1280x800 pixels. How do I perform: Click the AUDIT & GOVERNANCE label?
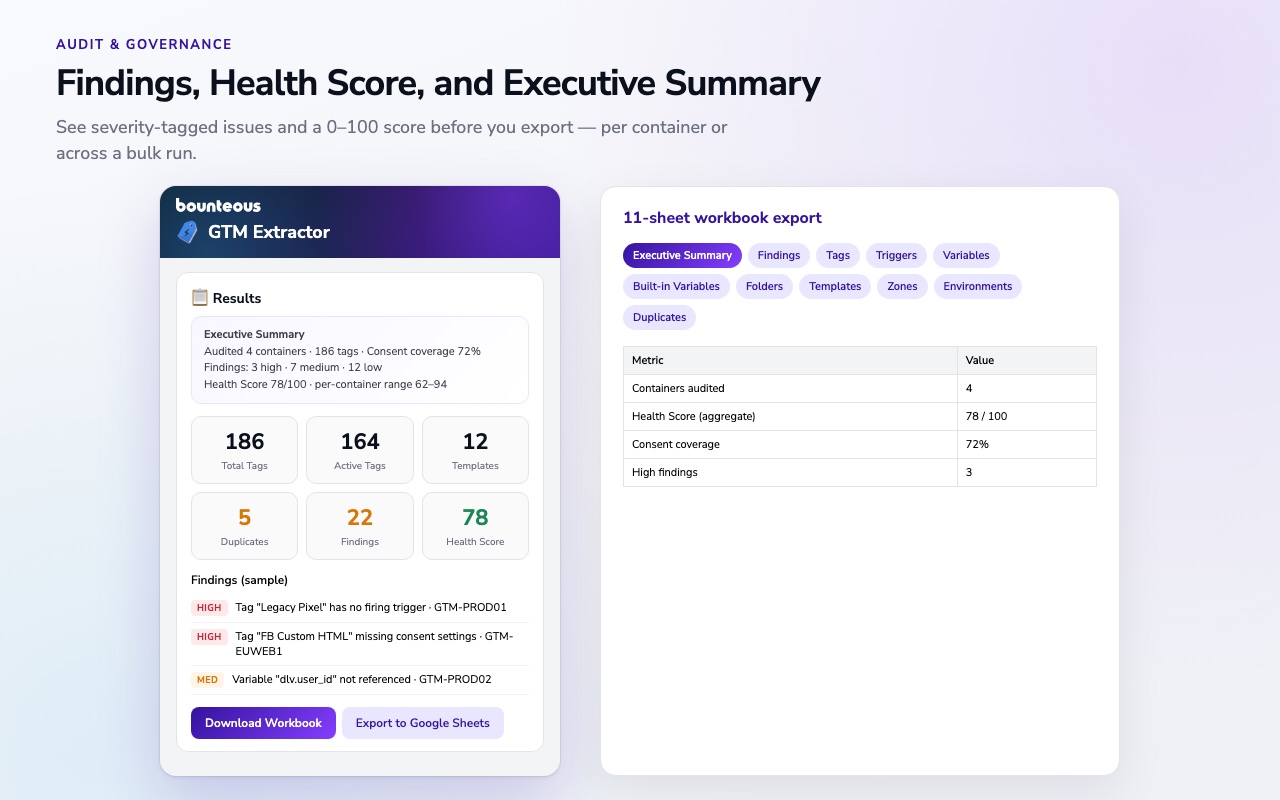(144, 44)
